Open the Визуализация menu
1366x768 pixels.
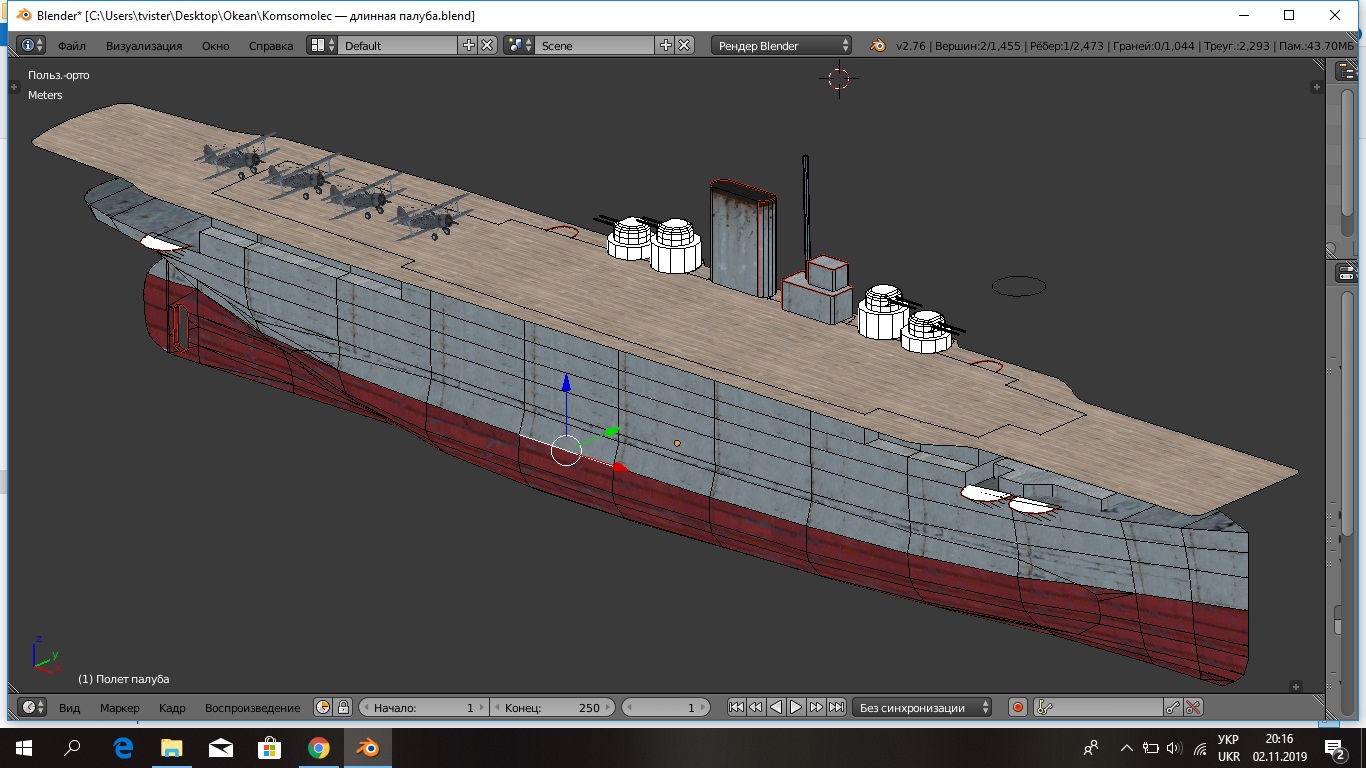pyautogui.click(x=144, y=46)
